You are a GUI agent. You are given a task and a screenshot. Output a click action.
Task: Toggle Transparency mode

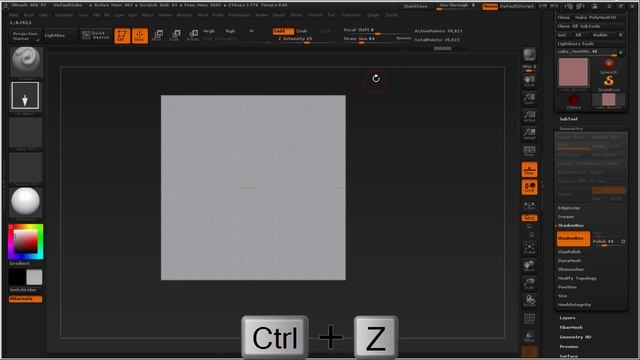(529, 336)
